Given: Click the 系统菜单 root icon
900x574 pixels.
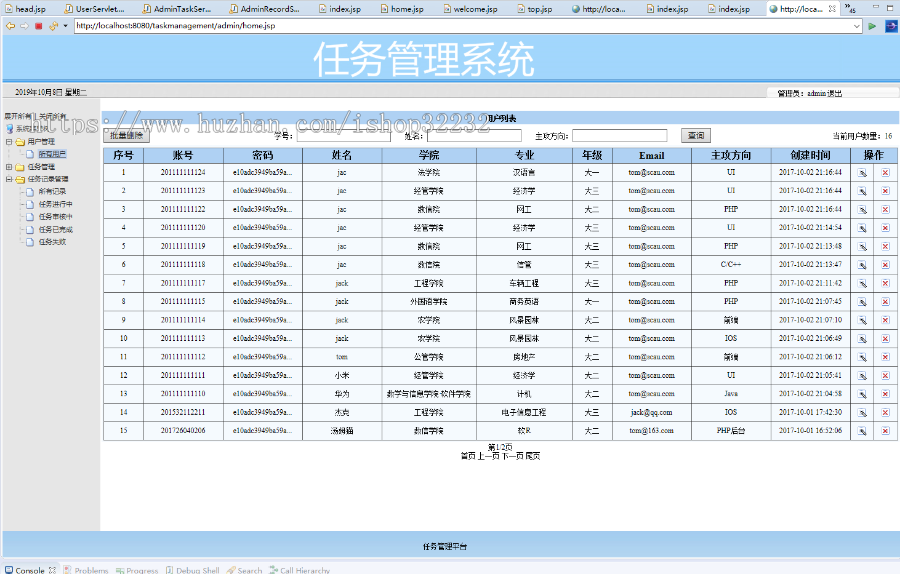Looking at the screenshot, I should [9, 129].
